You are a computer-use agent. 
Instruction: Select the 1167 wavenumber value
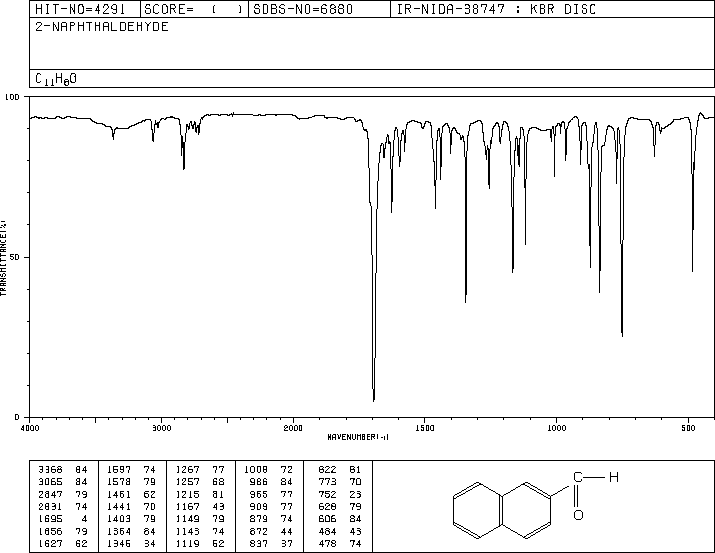point(187,506)
